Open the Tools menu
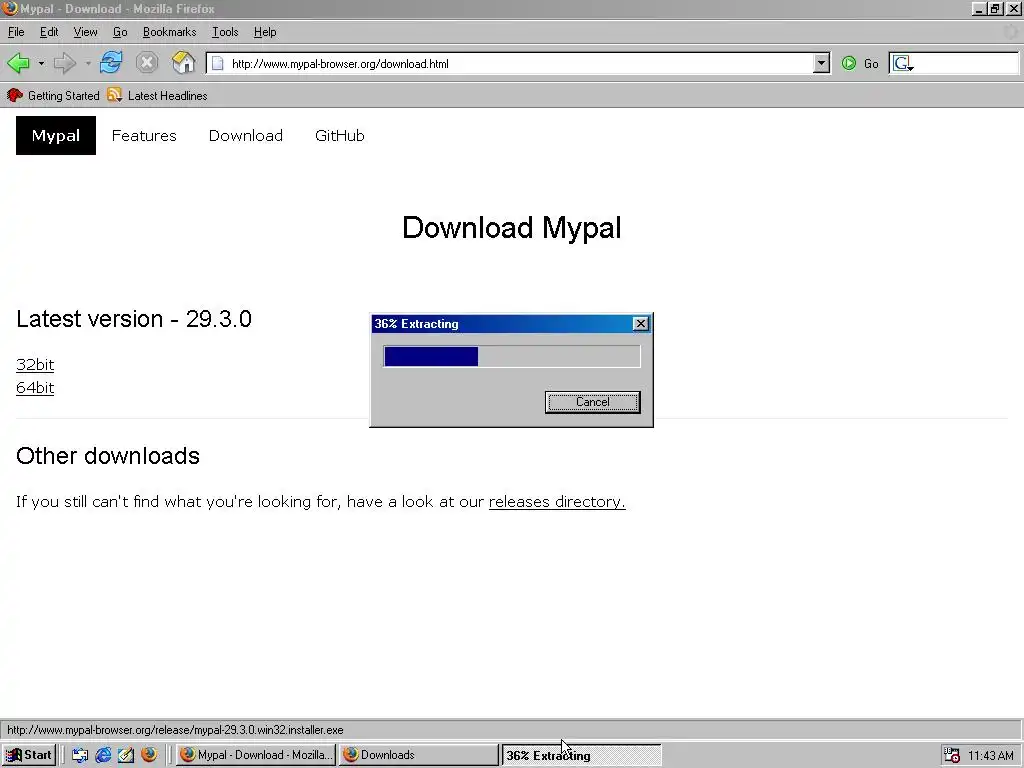 [225, 32]
